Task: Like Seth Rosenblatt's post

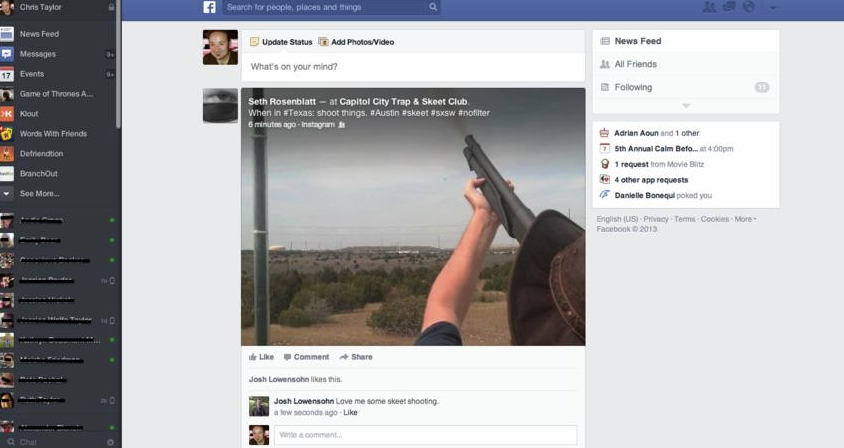Action: pyautogui.click(x=261, y=357)
